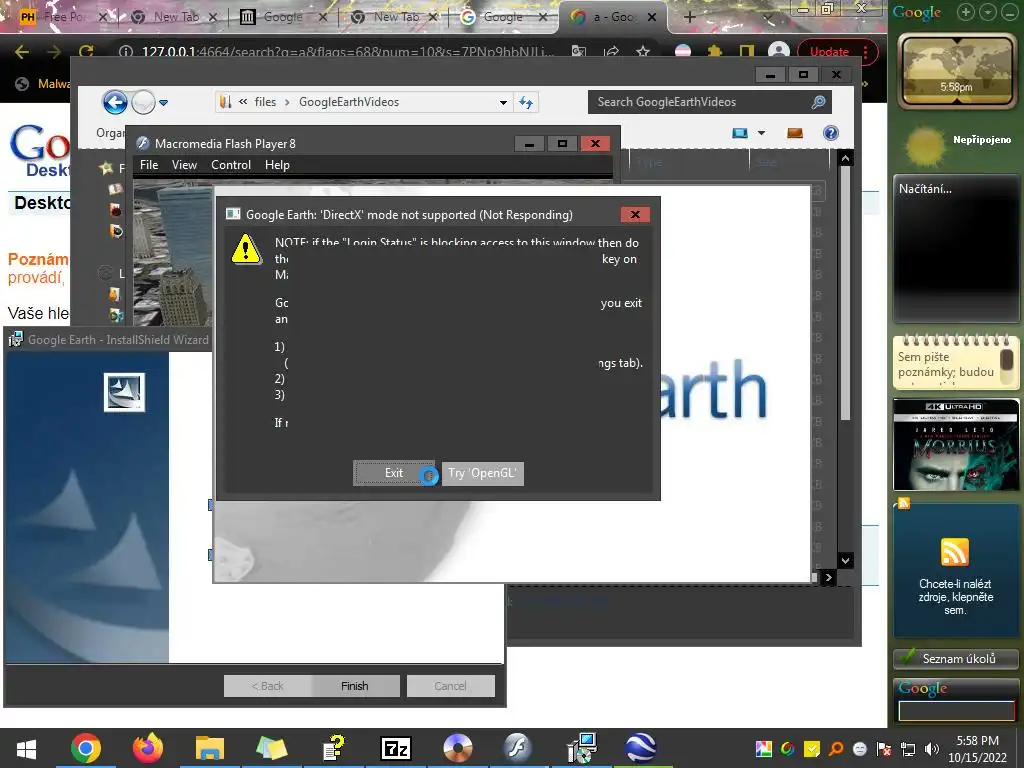Switch to Flash Player taskbar icon
The image size is (1024, 768).
(x=519, y=748)
